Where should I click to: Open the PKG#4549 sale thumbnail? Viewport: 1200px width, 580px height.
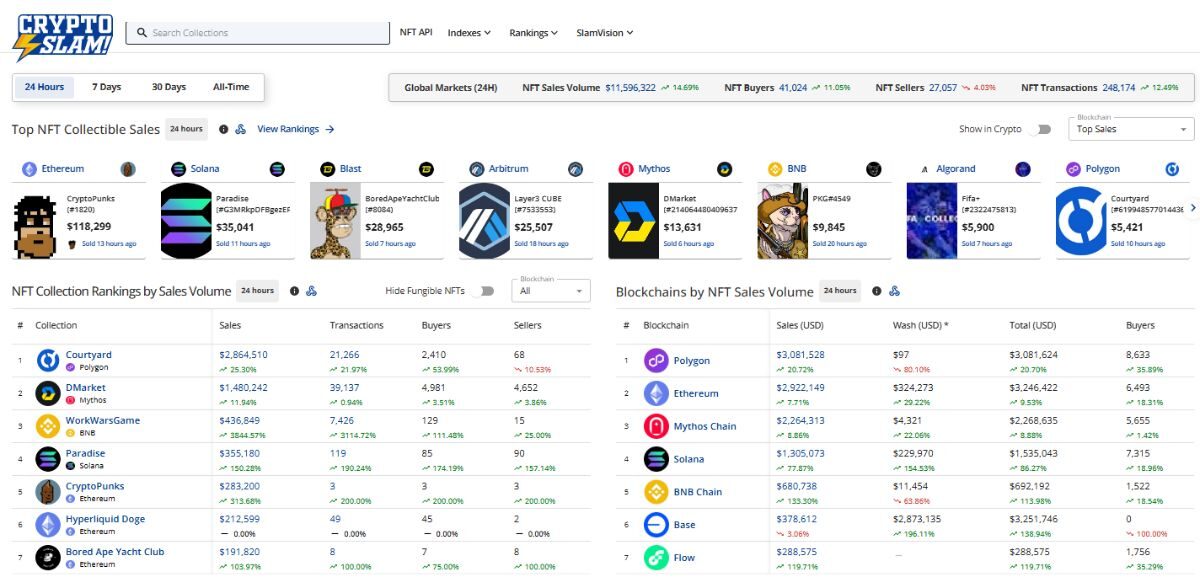pyautogui.click(x=782, y=222)
